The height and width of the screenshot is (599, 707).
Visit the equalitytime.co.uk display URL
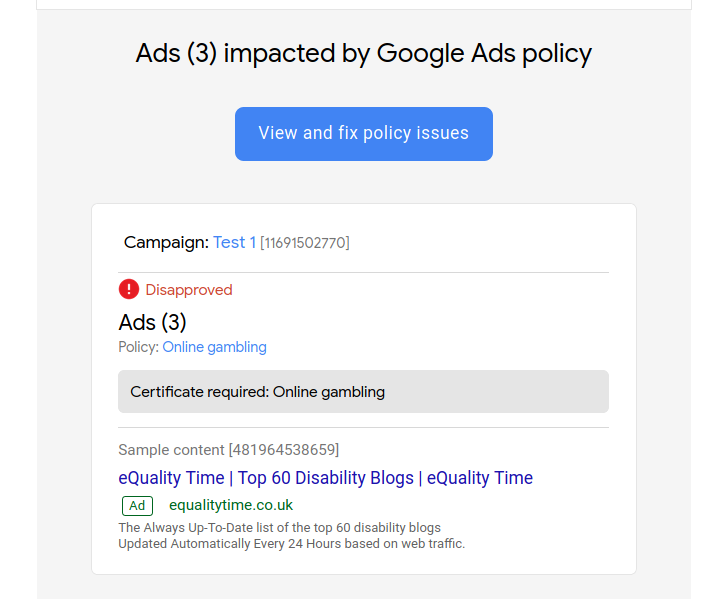(231, 505)
